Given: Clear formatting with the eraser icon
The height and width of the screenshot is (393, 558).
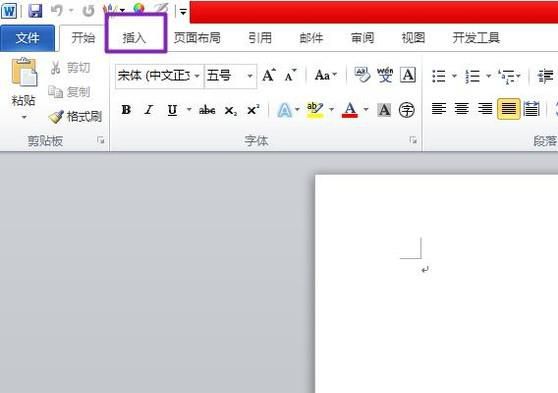Looking at the screenshot, I should [x=362, y=75].
